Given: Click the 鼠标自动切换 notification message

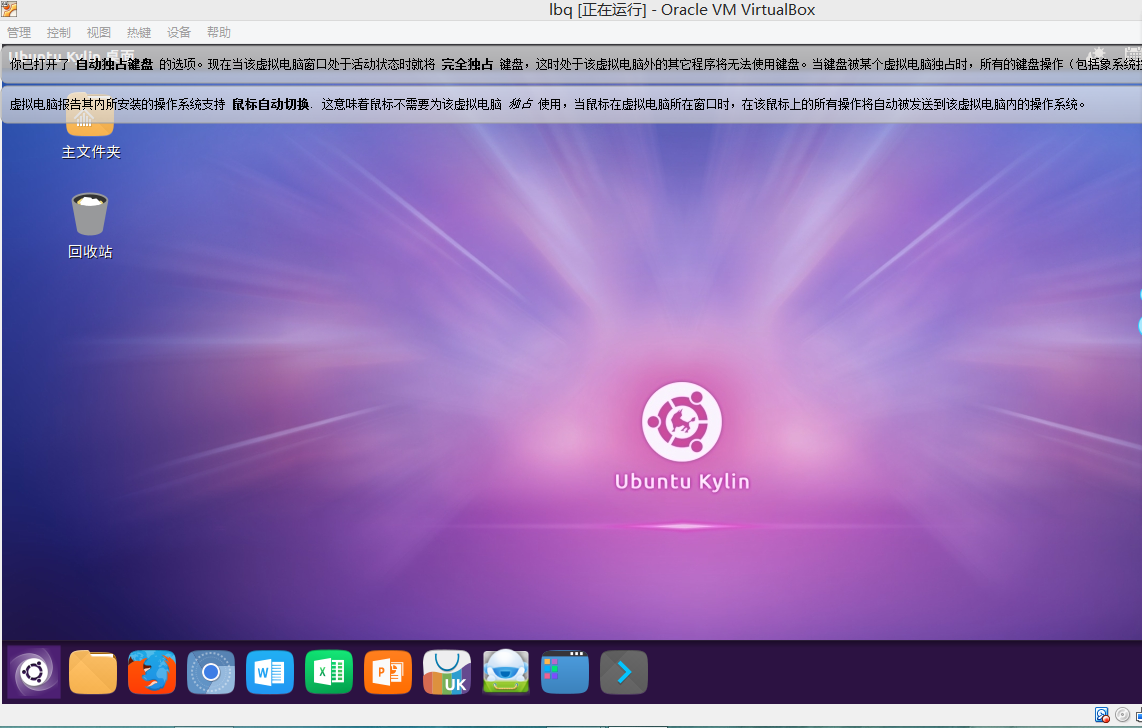Looking at the screenshot, I should point(571,104).
